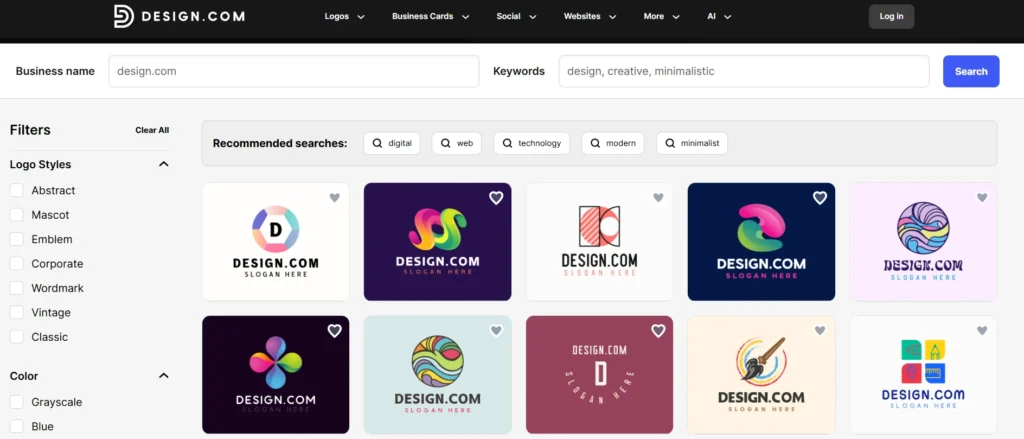Click the Log in button
Viewport: 1024px width, 439px height.
click(891, 16)
